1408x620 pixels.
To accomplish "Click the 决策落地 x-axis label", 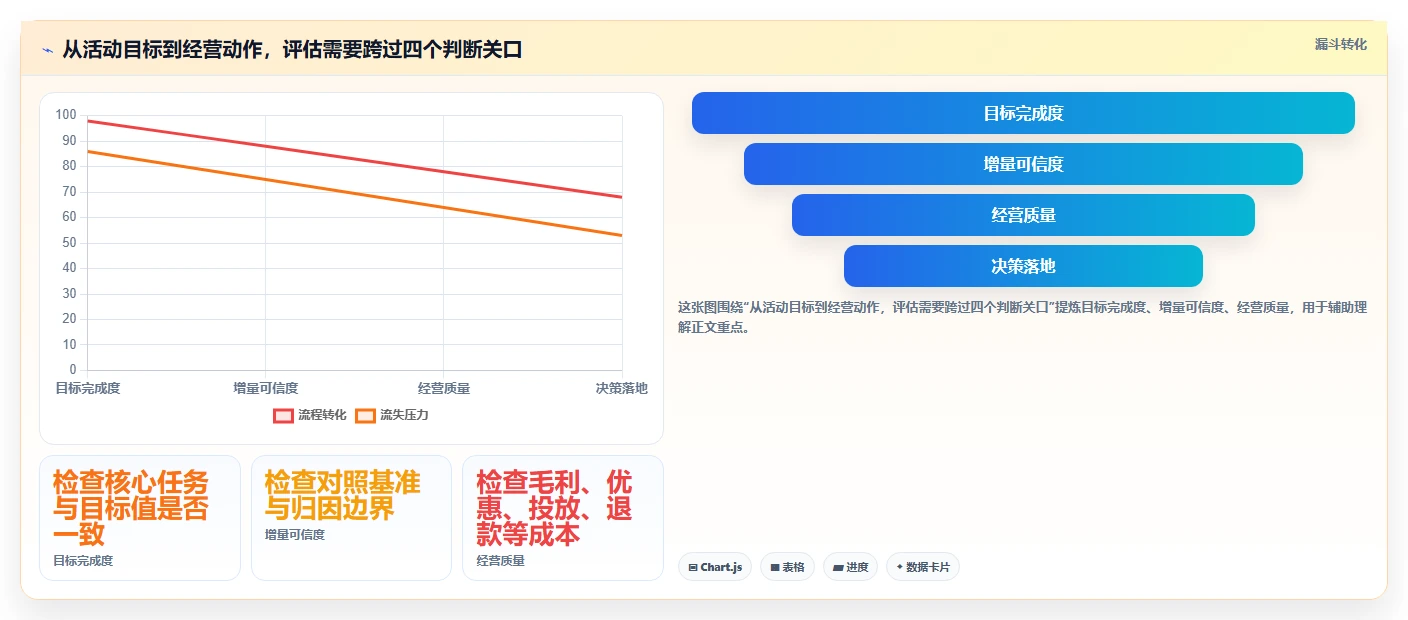I will [621, 388].
